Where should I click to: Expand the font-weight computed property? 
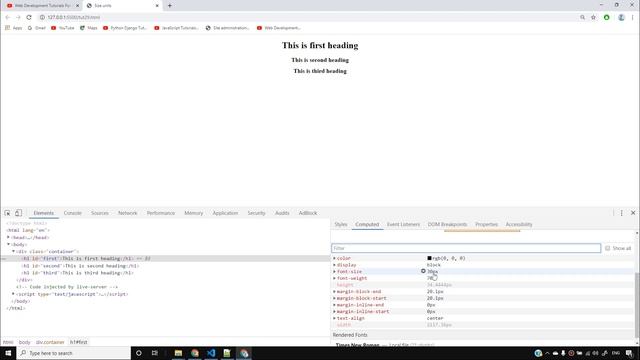pos(334,278)
